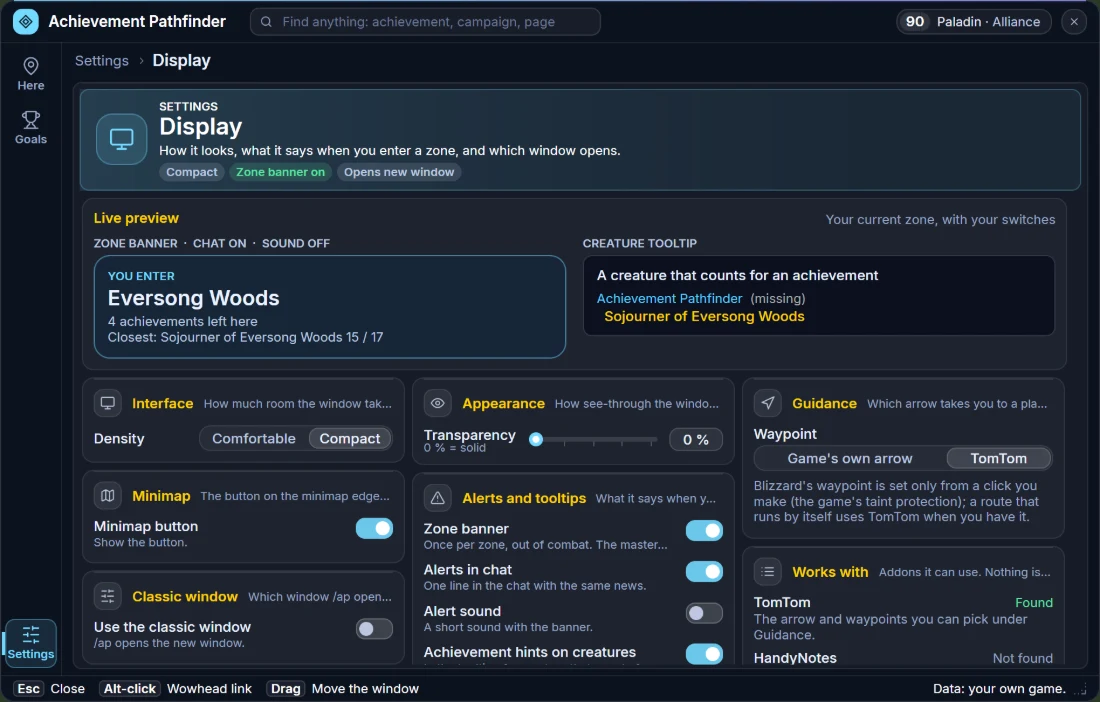Click the Achievement Pathfinder logo icon
Screen dimensions: 1100x702
(26, 22)
